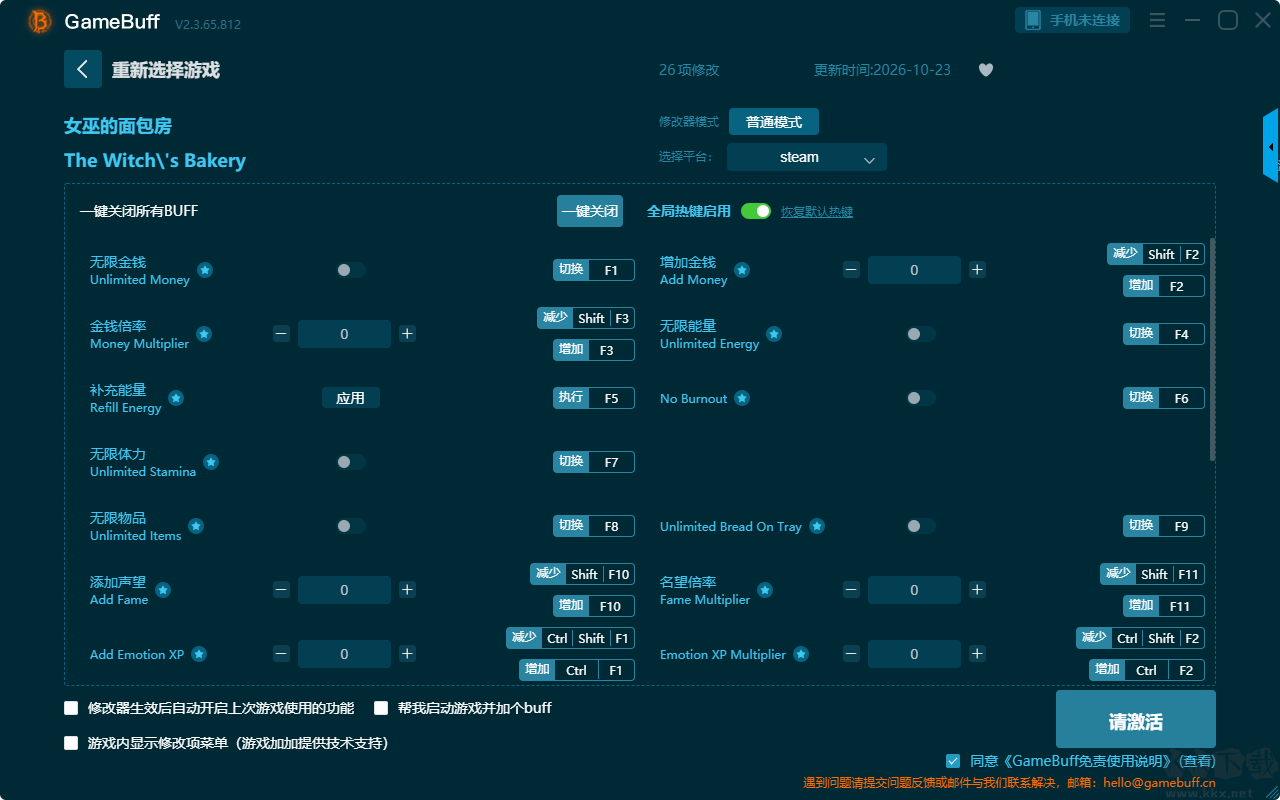
Task: Increase Add Fame value with plus button
Action: tap(407, 590)
